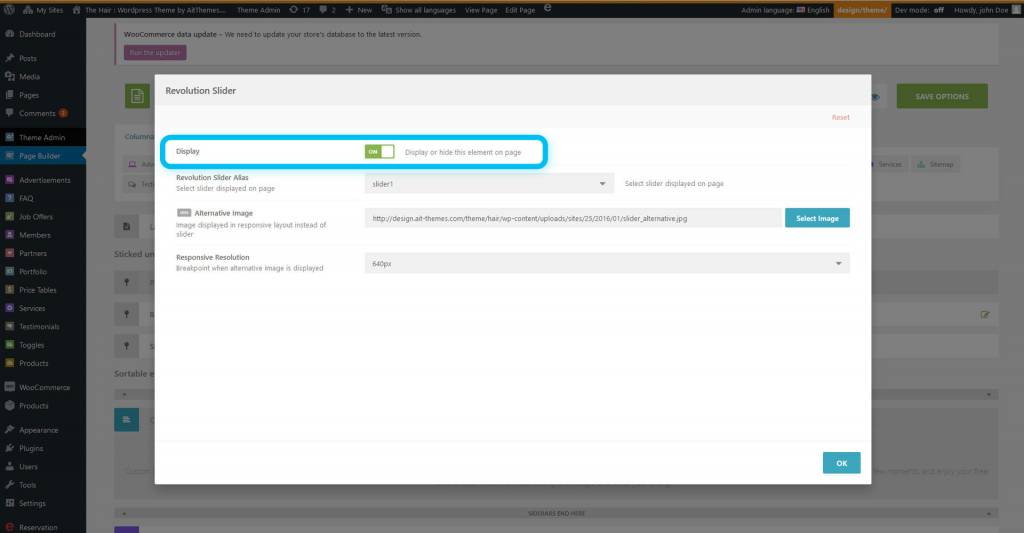Open Reservation in the sidebar
This screenshot has height=533, width=1024.
38,527
